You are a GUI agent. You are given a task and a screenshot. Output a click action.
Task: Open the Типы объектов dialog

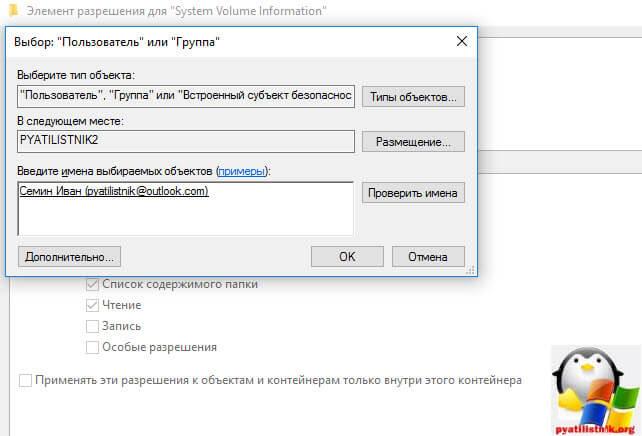pyautogui.click(x=413, y=97)
